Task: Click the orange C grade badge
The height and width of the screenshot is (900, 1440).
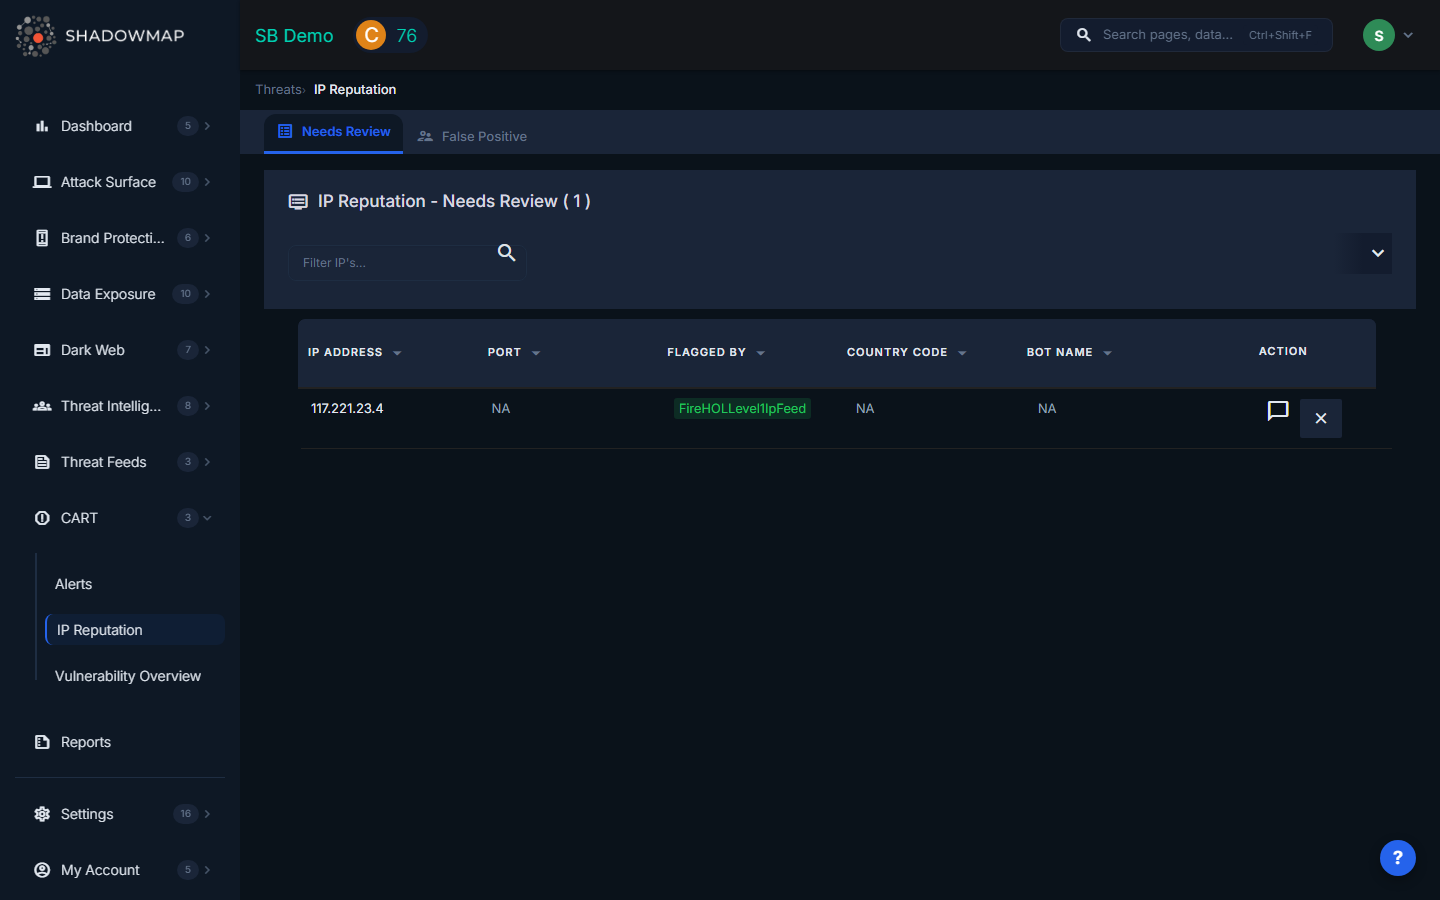Action: coord(371,35)
